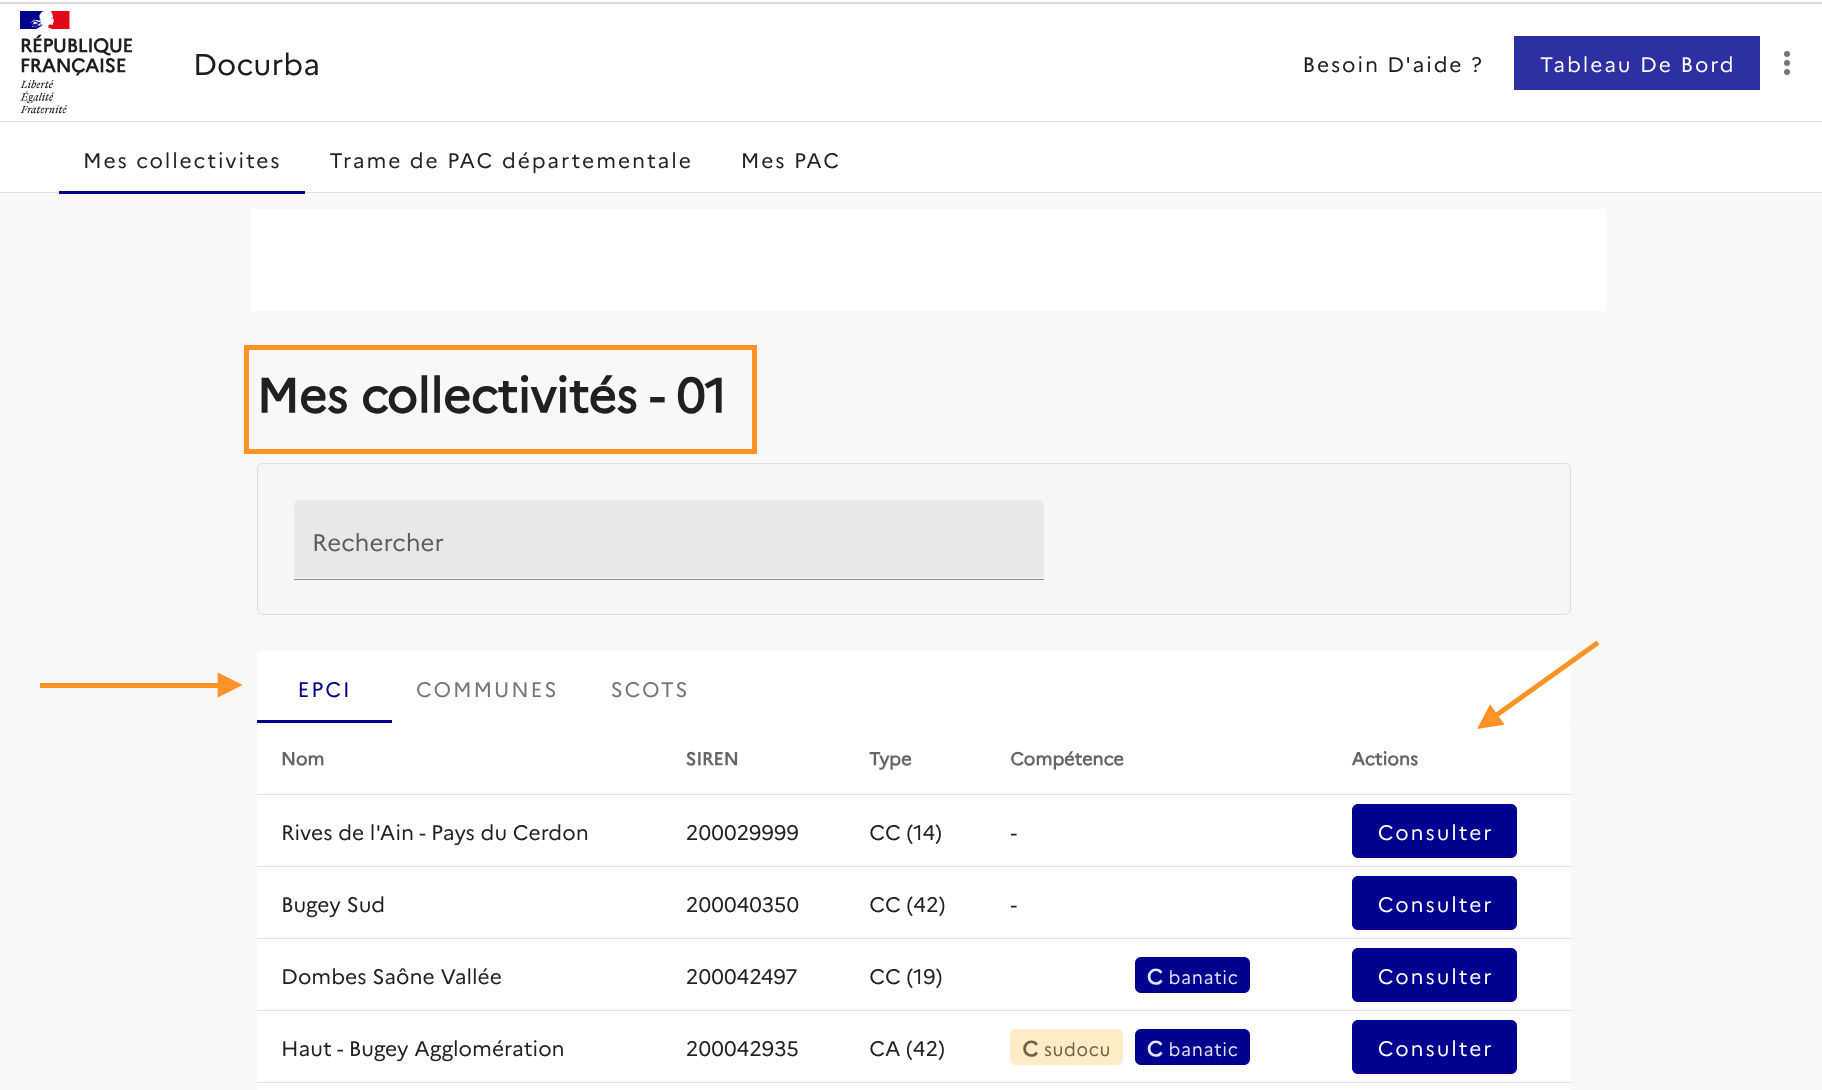Switch to the Mes PAC tab

tap(790, 161)
